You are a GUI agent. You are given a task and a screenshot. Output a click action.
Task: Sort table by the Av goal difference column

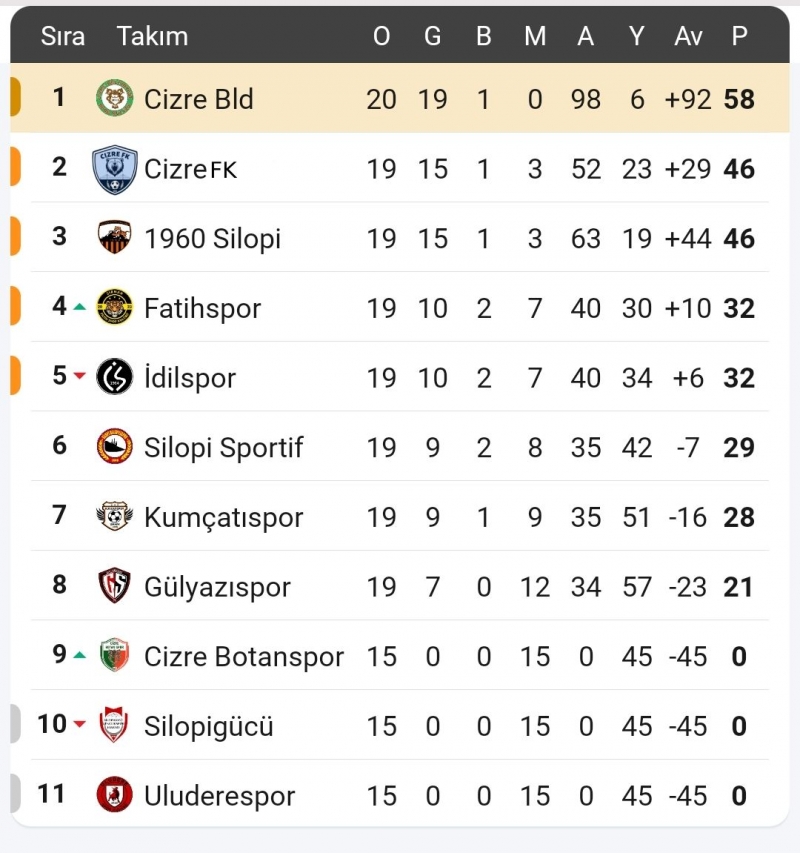687,36
